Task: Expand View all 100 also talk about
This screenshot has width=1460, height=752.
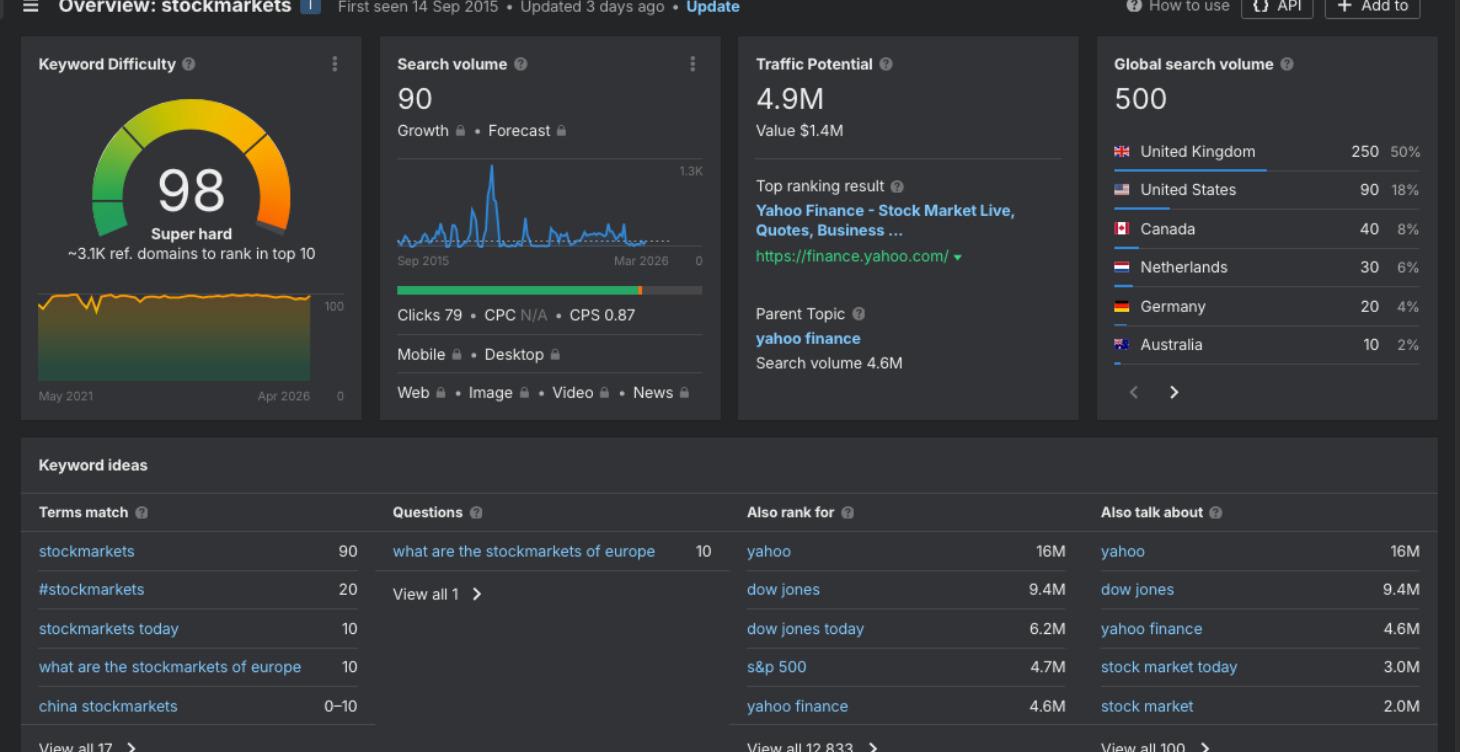Action: tap(1156, 747)
